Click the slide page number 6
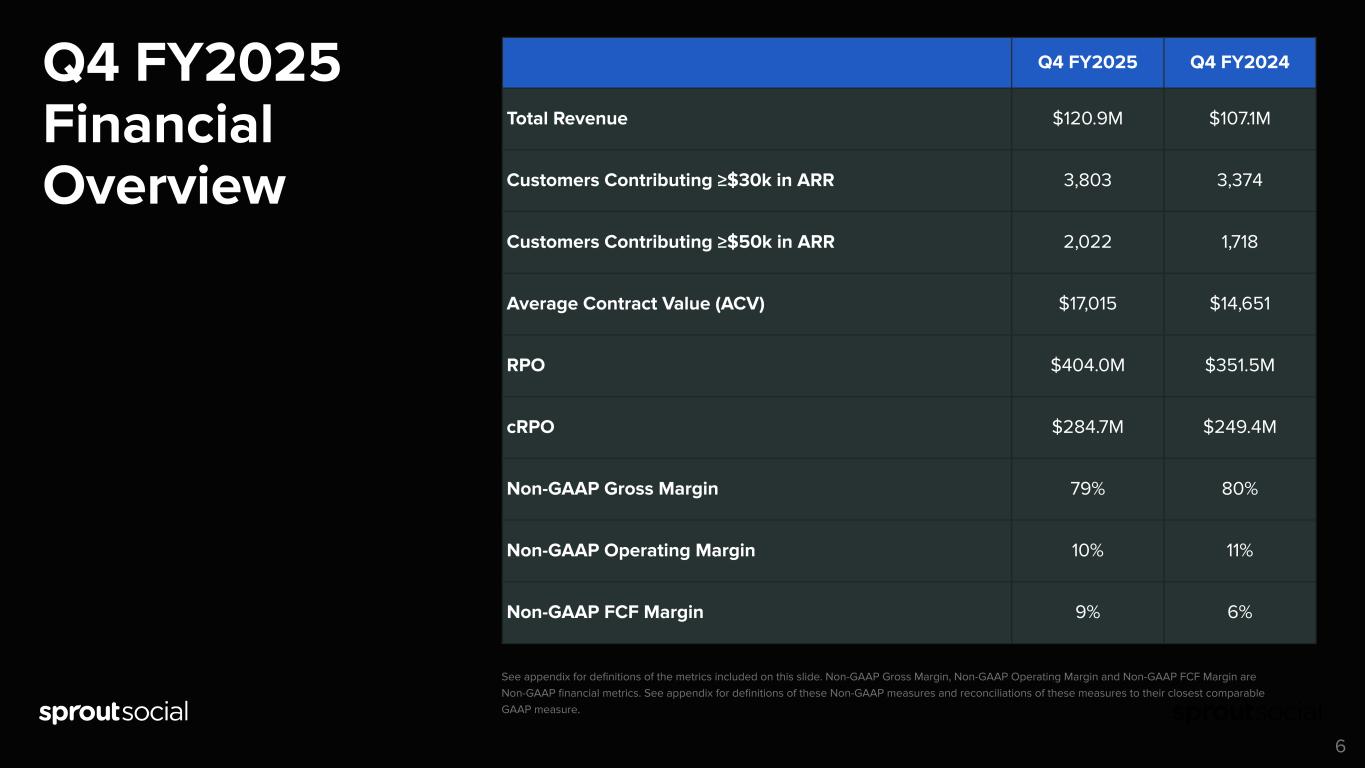The width and height of the screenshot is (1365, 768). pos(1340,746)
